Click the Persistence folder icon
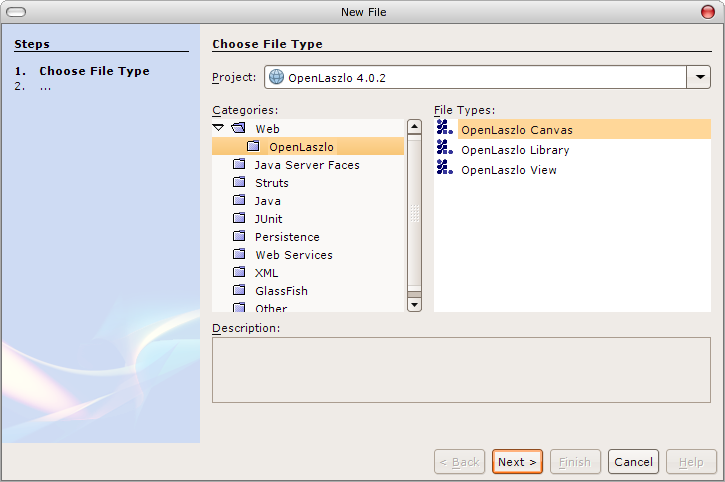Screen dimensions: 725x482 [239, 236]
